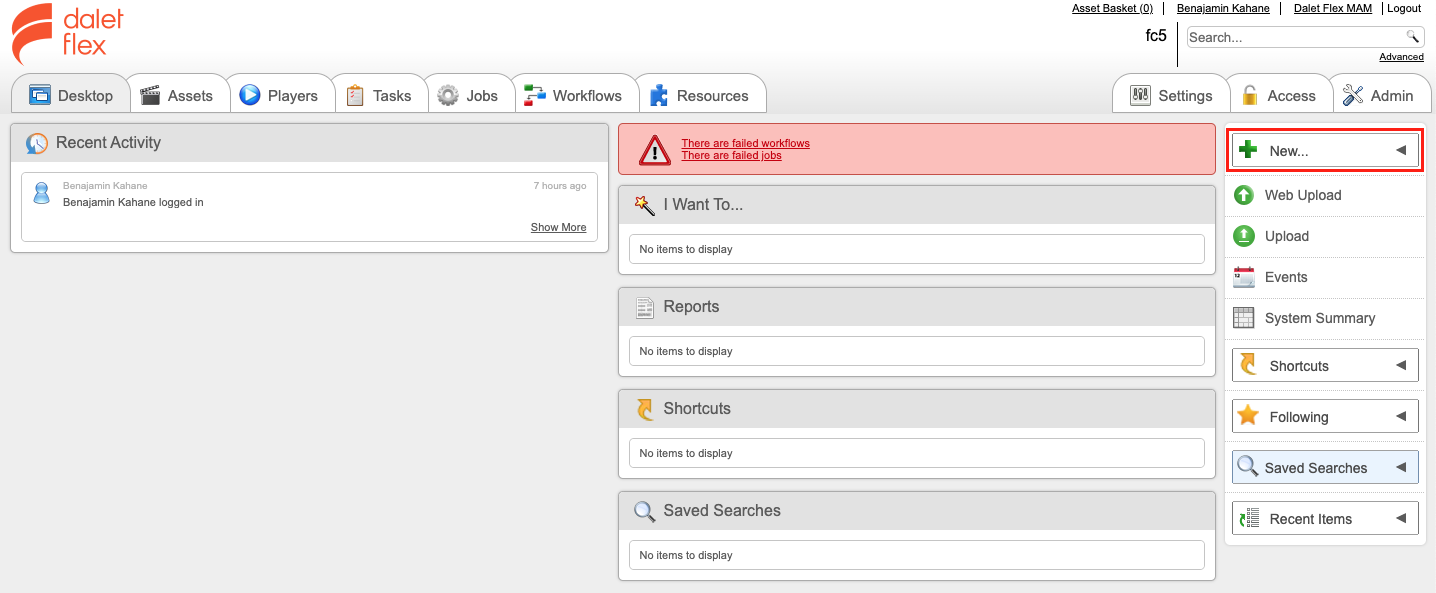Screen dimensions: 1436x593
Task: Open Upload label in sidebar
Action: [x=1287, y=236]
